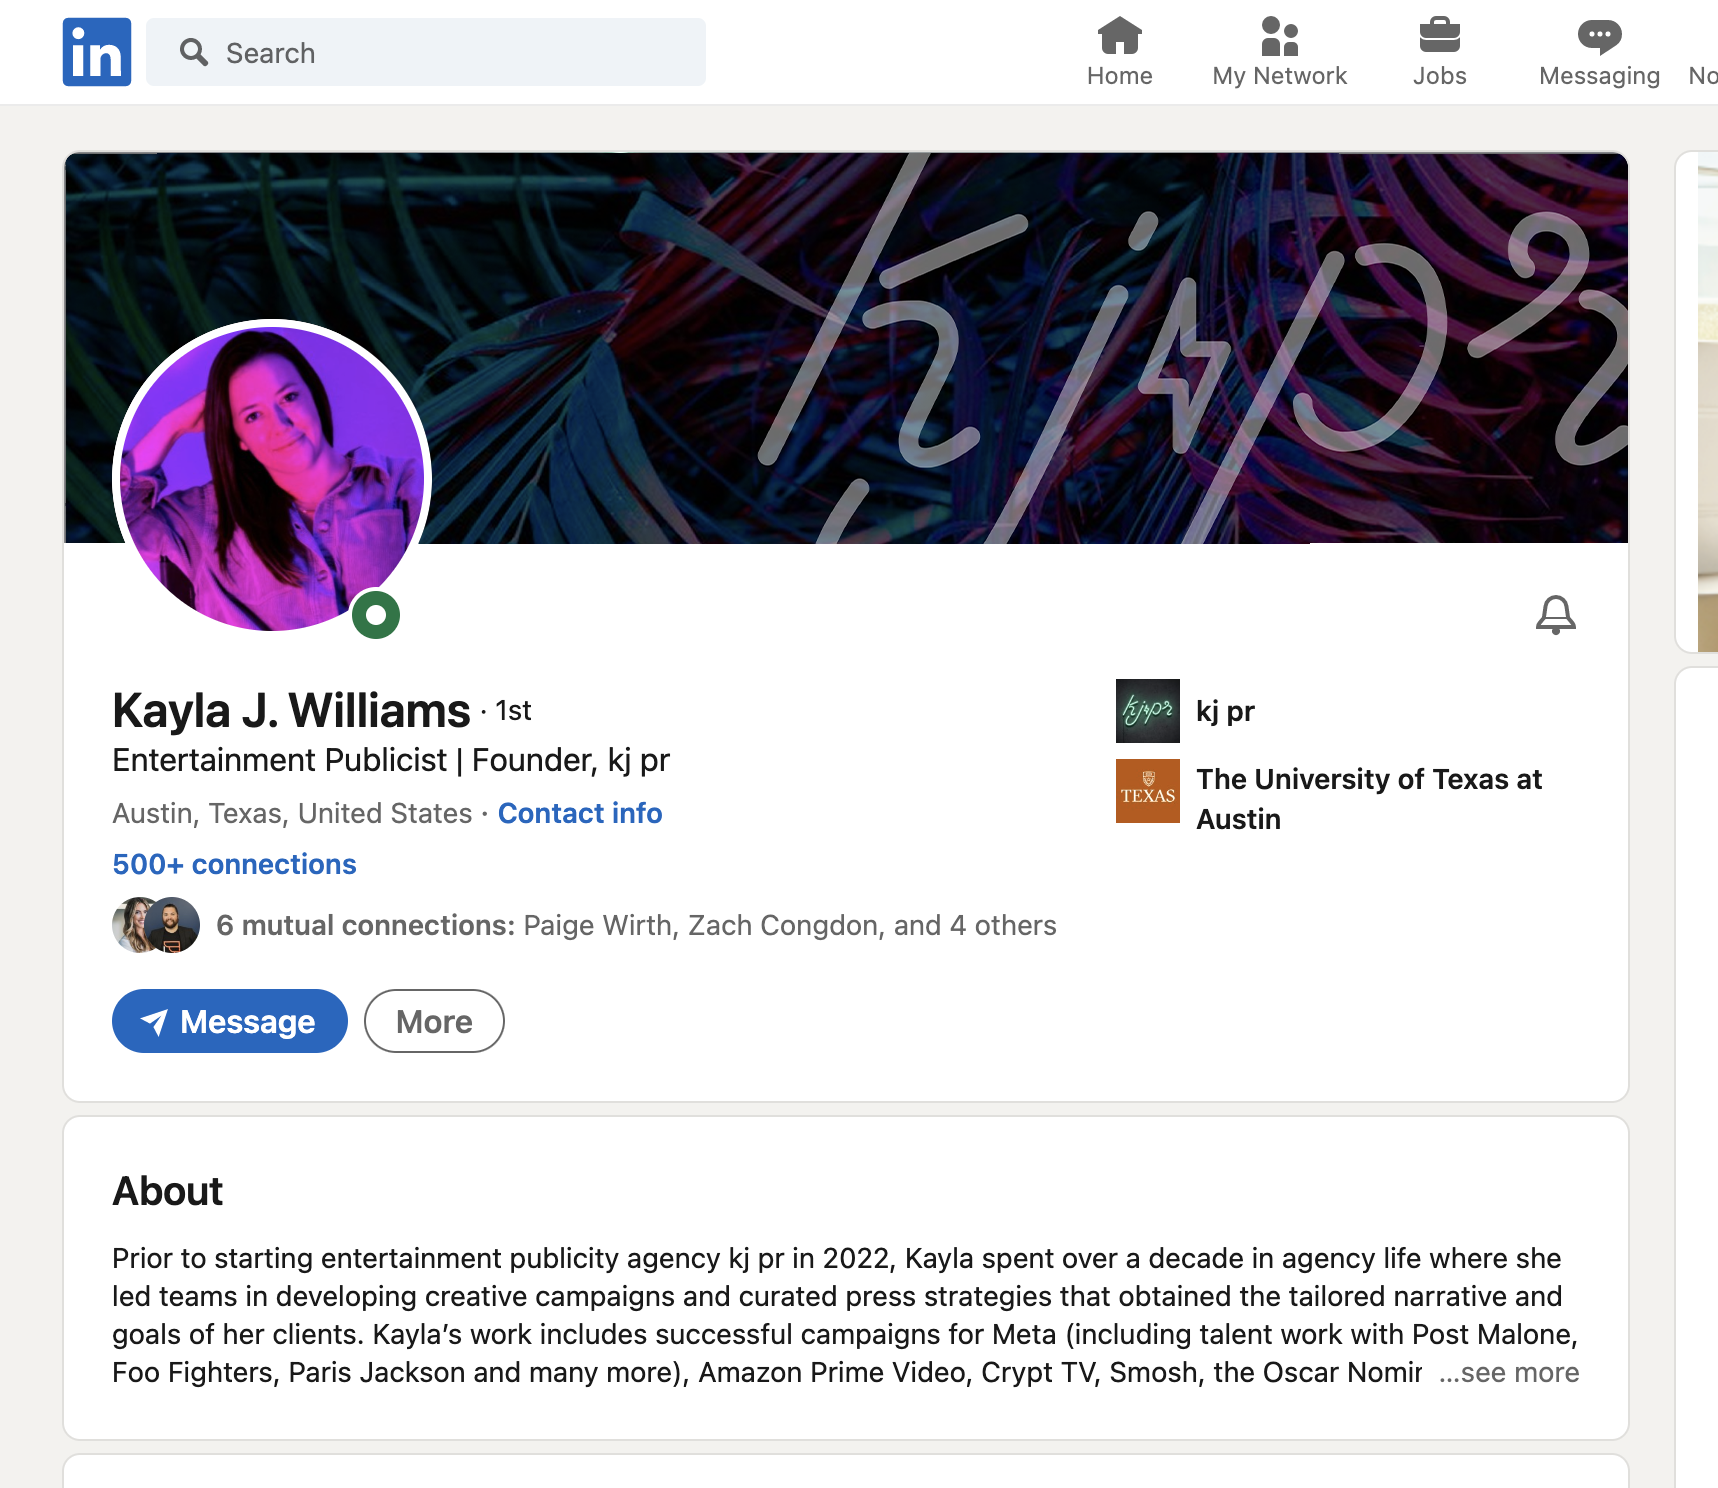Screen dimensions: 1718x1488
Task: Open the More options dropdown
Action: point(434,1021)
